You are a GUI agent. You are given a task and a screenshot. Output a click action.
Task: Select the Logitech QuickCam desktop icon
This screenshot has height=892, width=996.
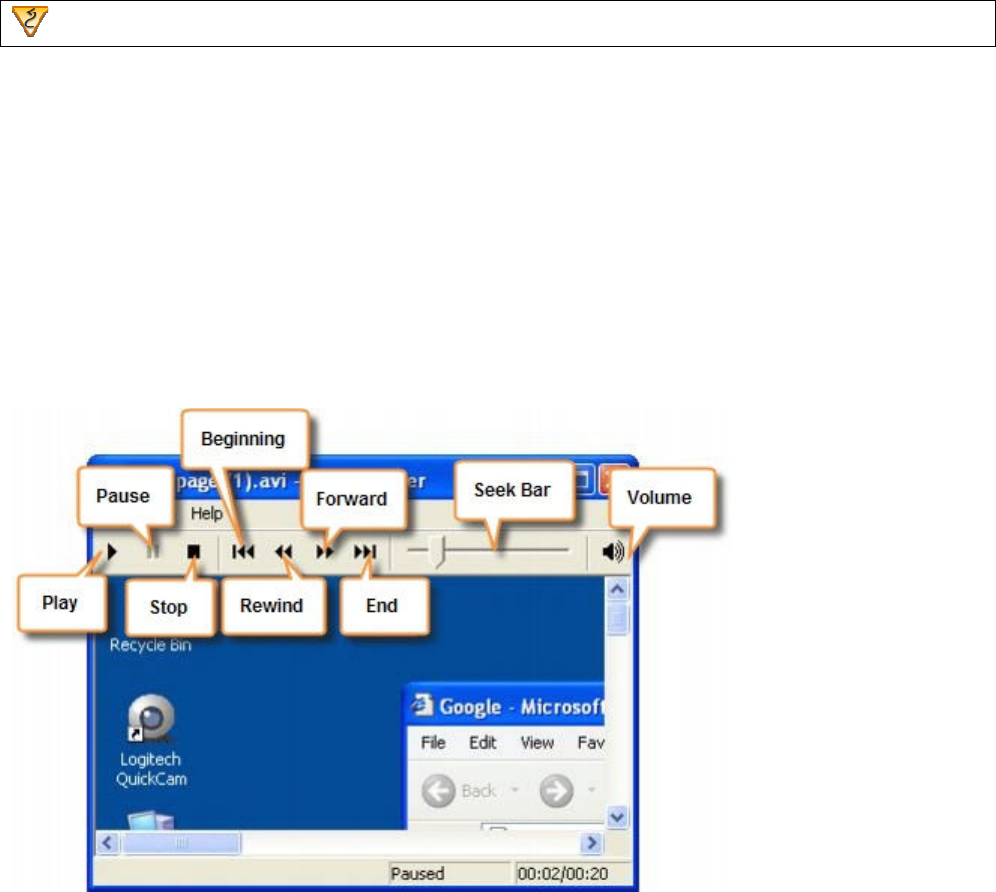click(151, 741)
